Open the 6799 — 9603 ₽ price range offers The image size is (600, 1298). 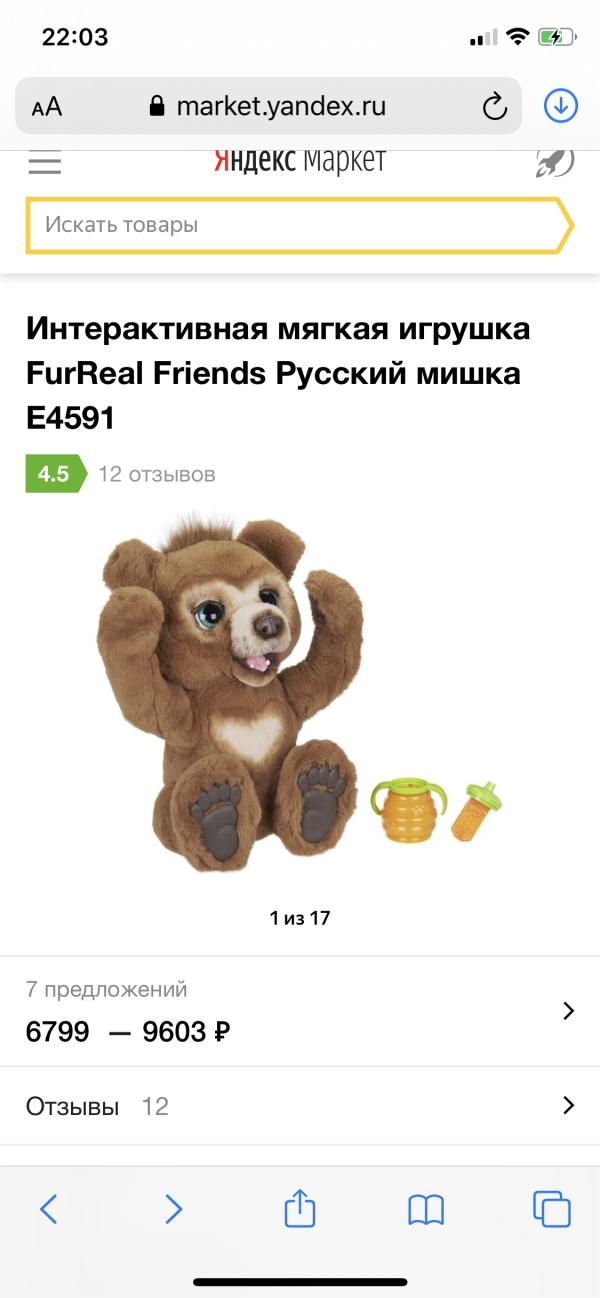pyautogui.click(x=128, y=1031)
